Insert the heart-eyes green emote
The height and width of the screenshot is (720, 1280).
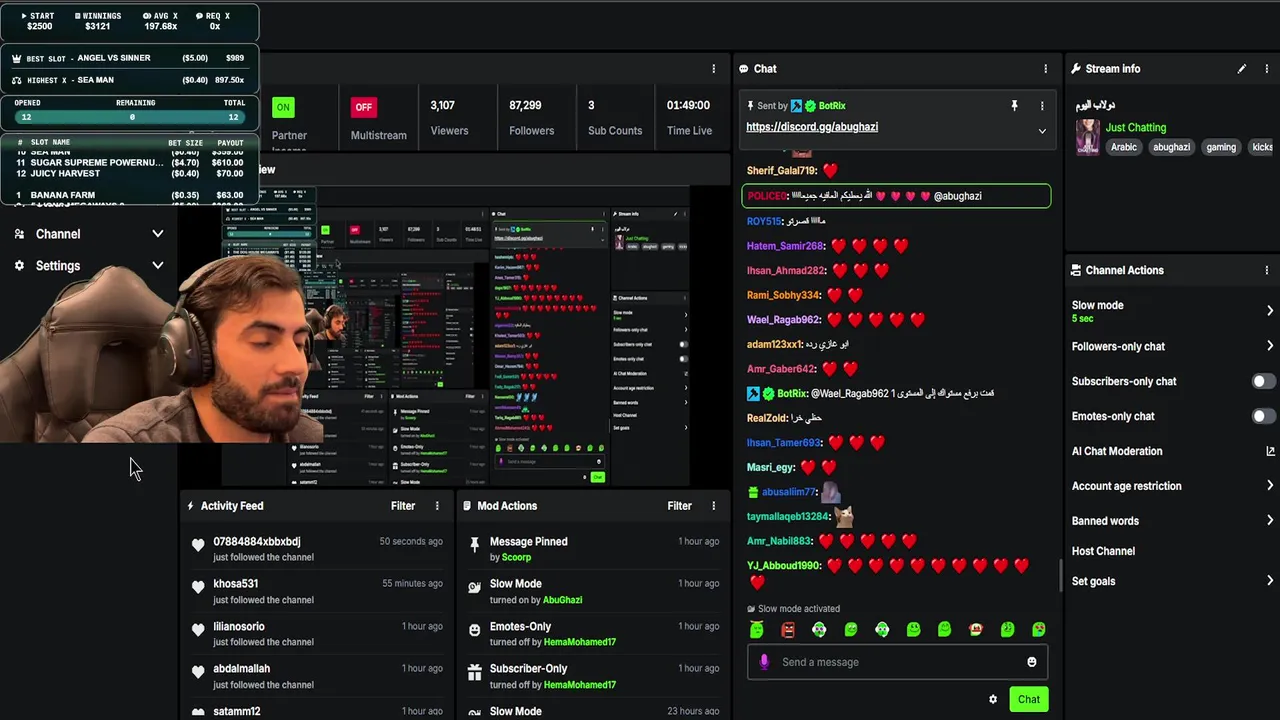[1039, 629]
